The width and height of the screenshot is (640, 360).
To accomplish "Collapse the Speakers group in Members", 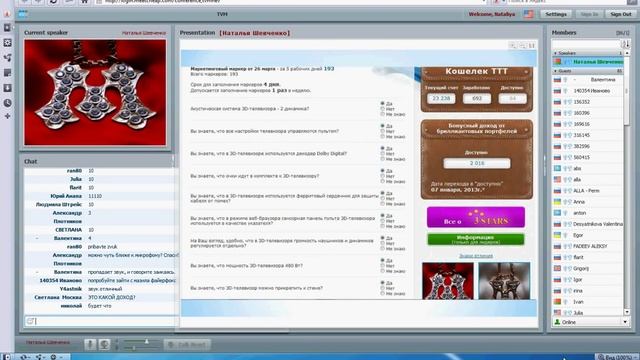I will pyautogui.click(x=555, y=53).
